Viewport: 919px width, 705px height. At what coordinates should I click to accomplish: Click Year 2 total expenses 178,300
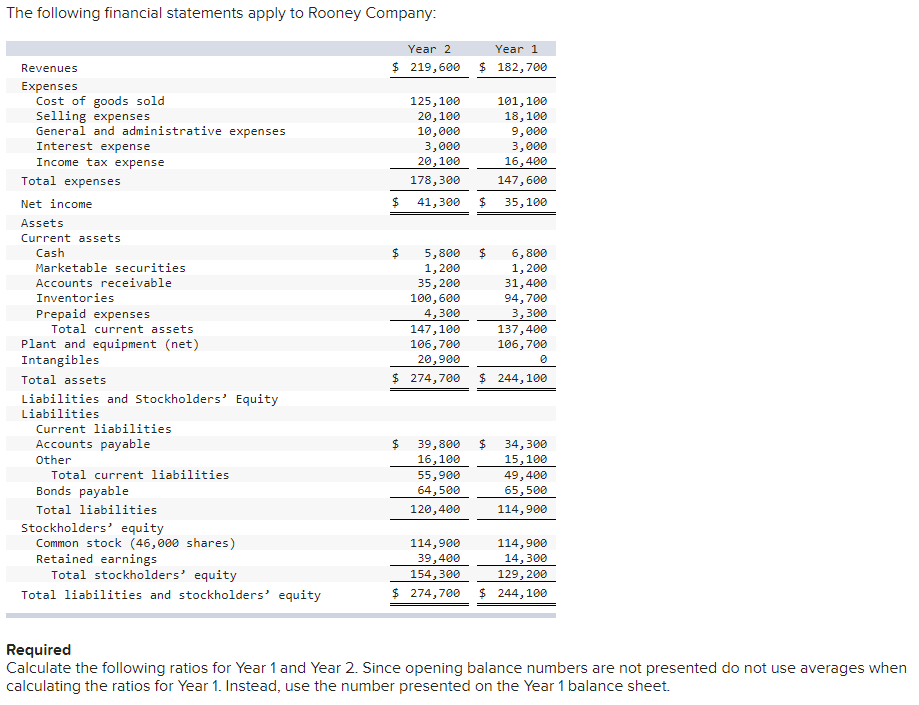coord(435,180)
